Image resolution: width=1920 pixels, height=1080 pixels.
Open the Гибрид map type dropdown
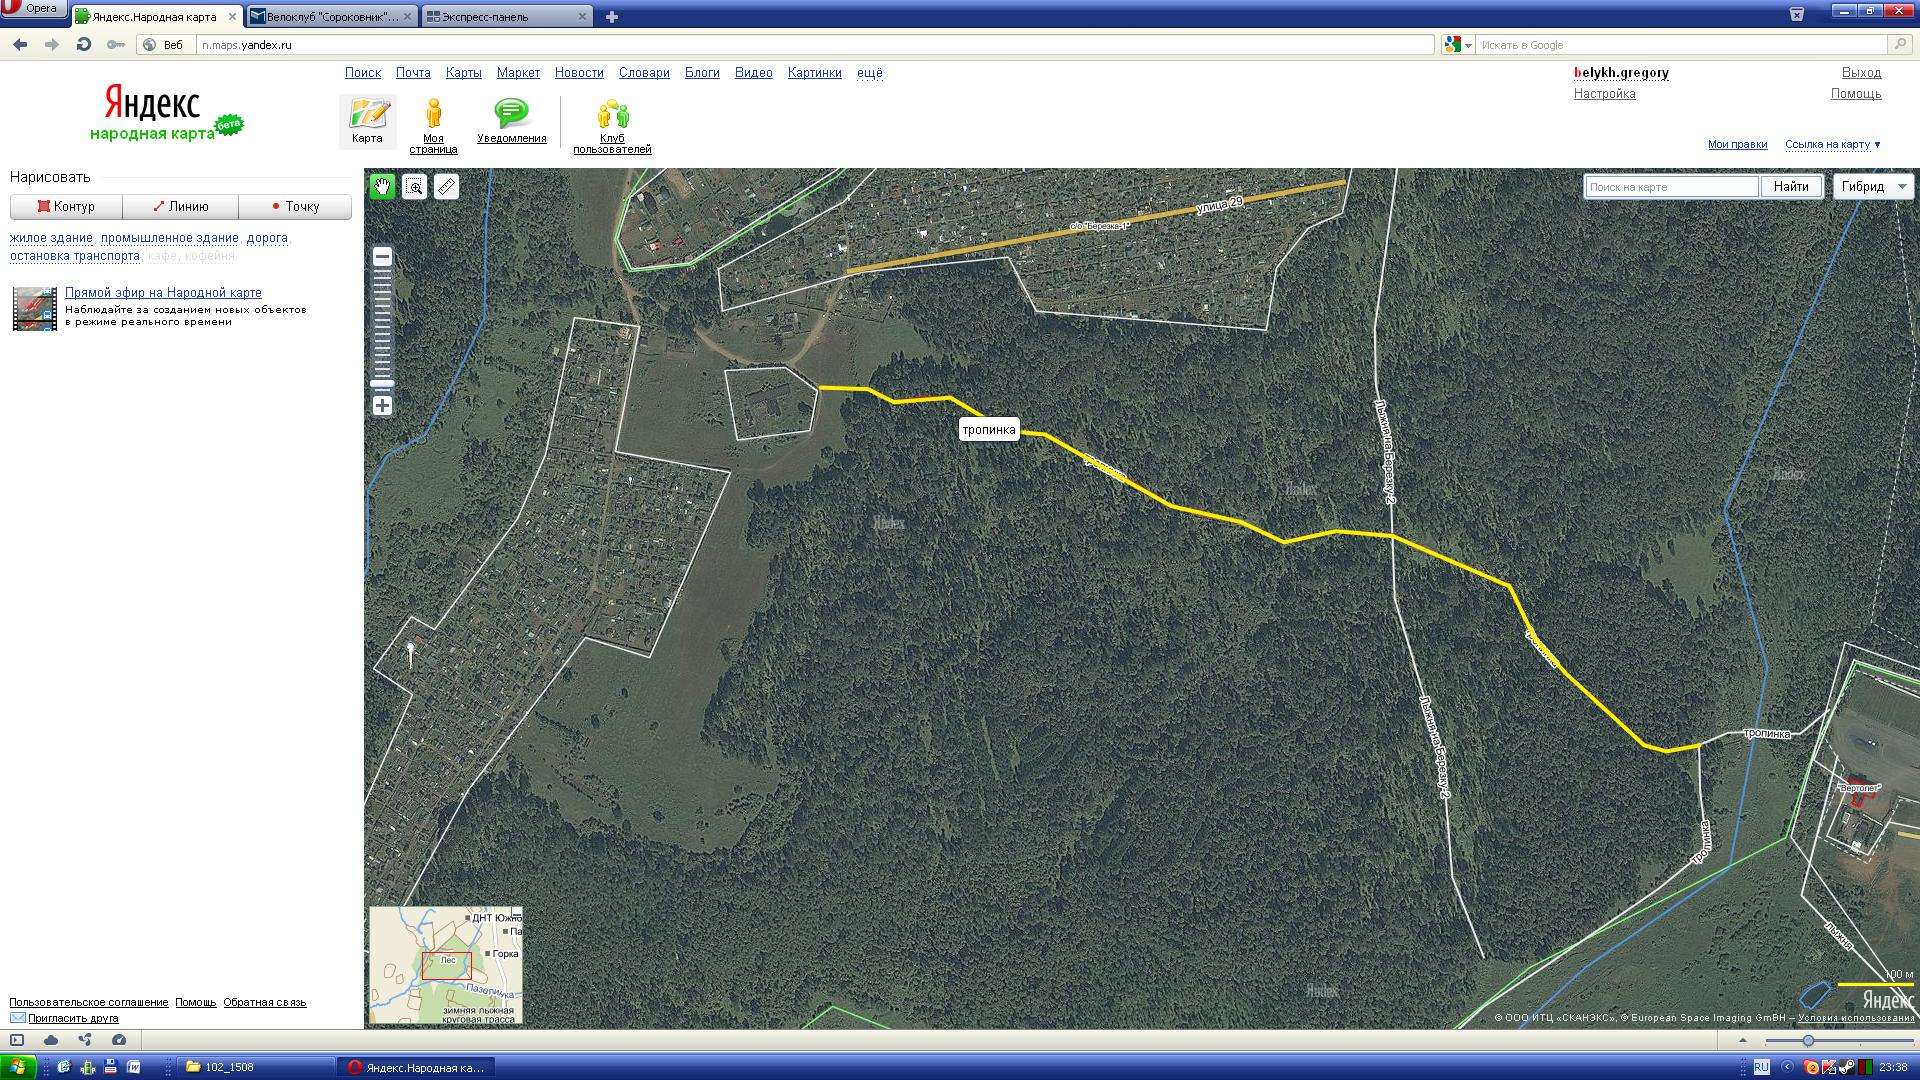point(1873,187)
